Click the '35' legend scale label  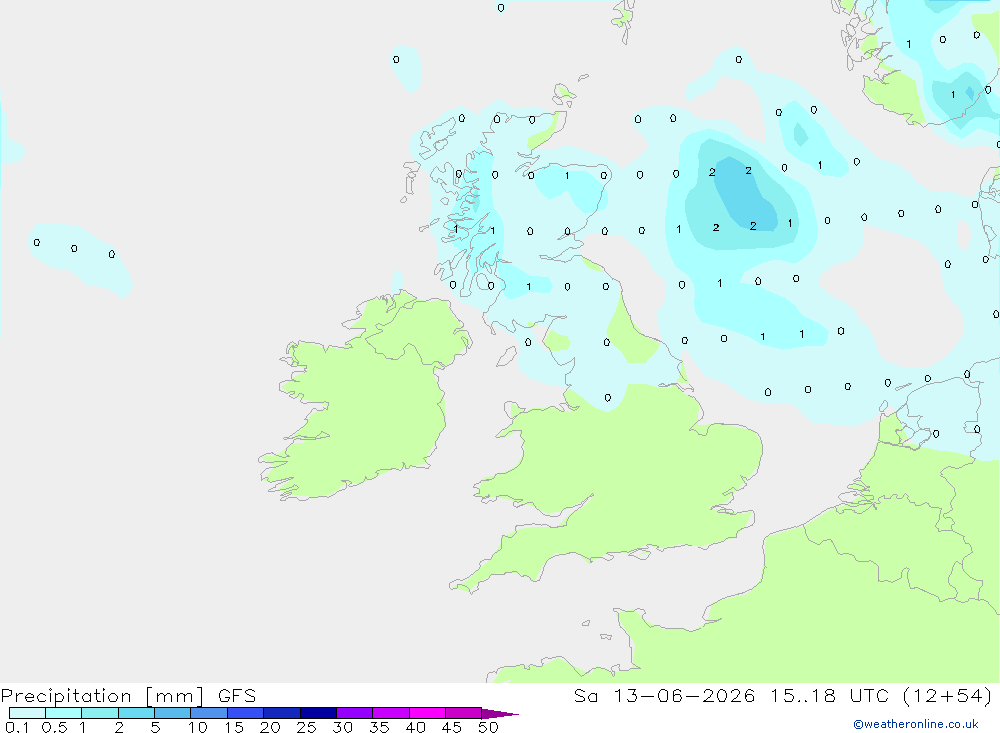coord(379,727)
